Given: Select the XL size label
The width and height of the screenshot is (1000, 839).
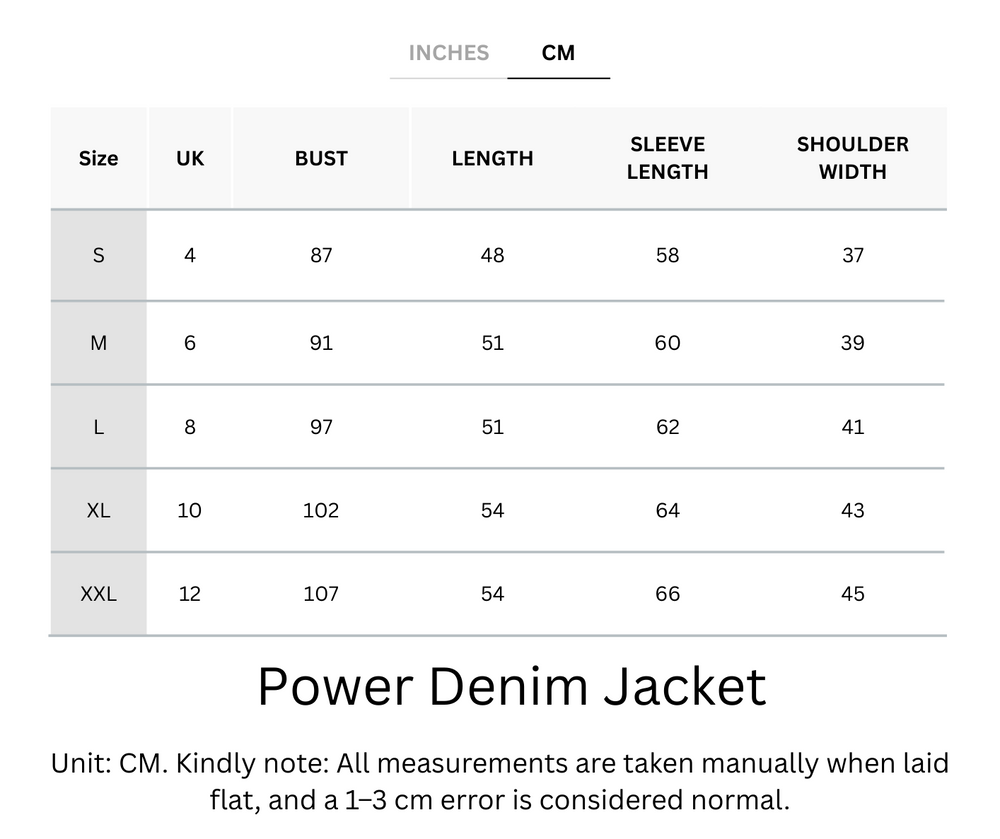Looking at the screenshot, I should (98, 510).
